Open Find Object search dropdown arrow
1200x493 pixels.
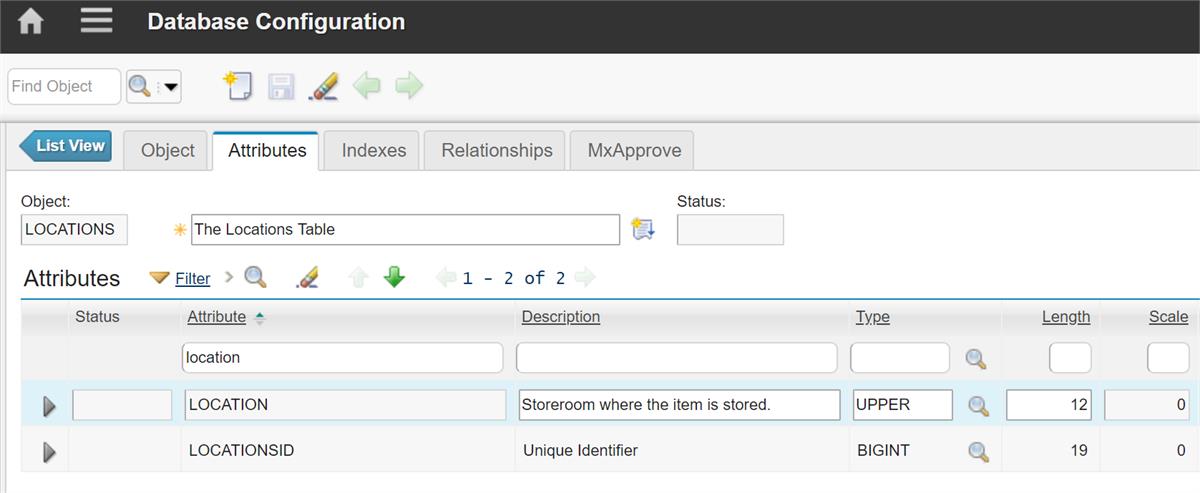(x=171, y=87)
